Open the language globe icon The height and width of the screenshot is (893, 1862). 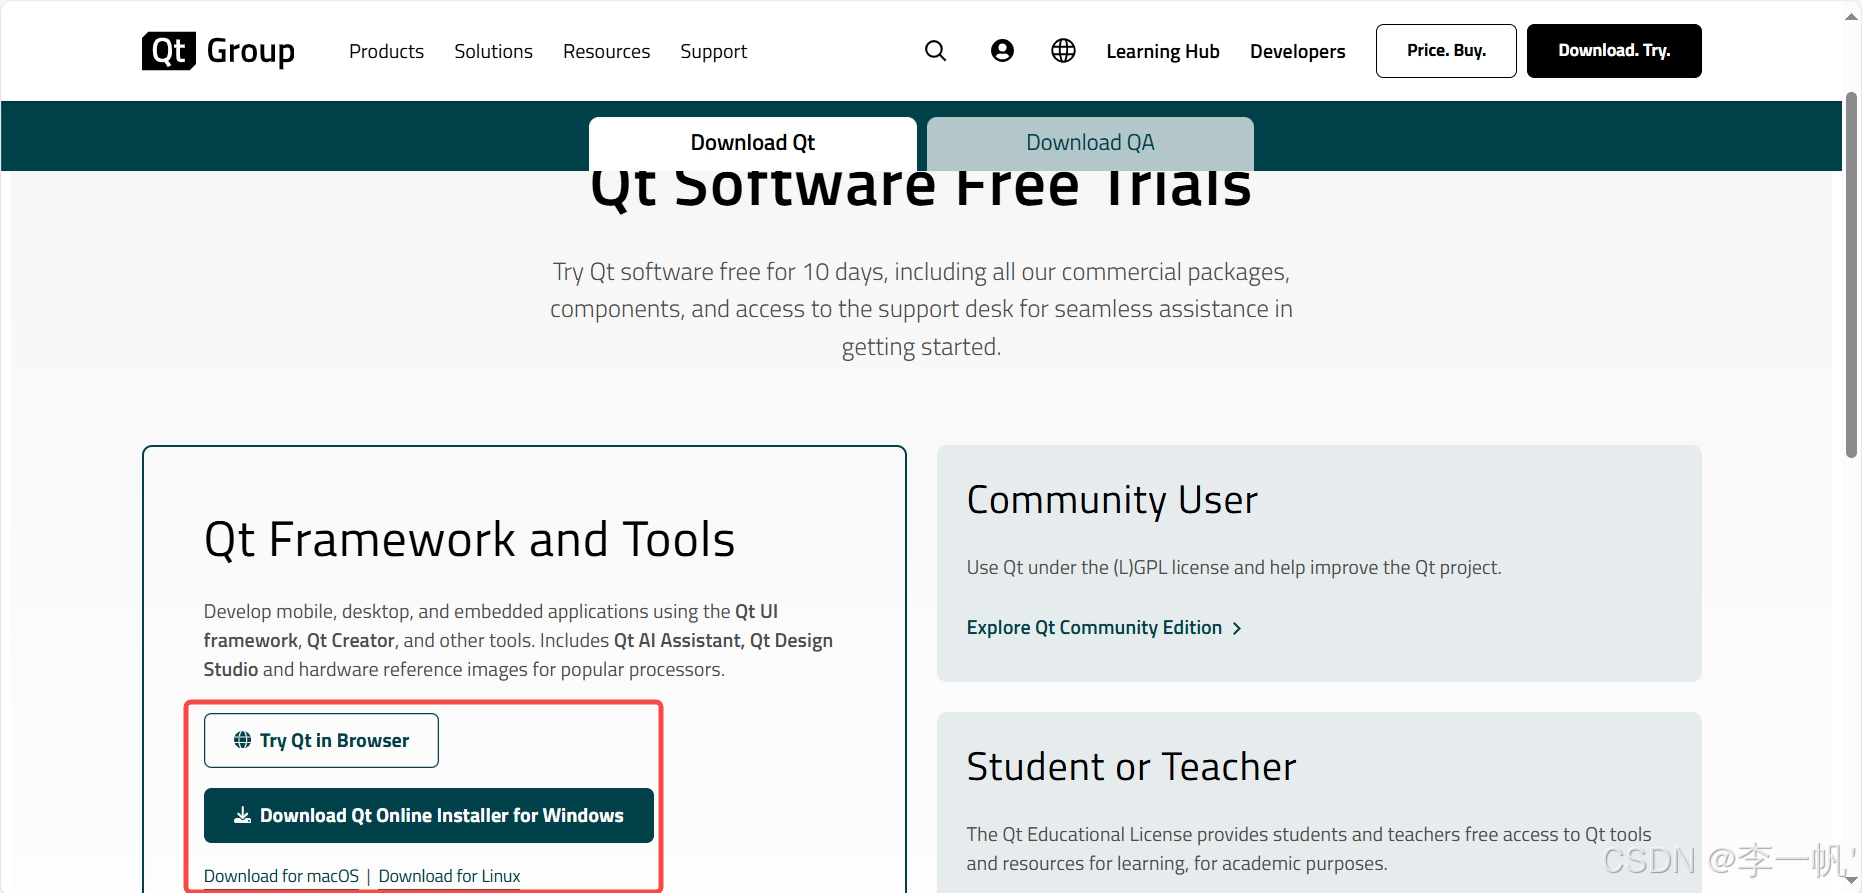(x=1063, y=51)
